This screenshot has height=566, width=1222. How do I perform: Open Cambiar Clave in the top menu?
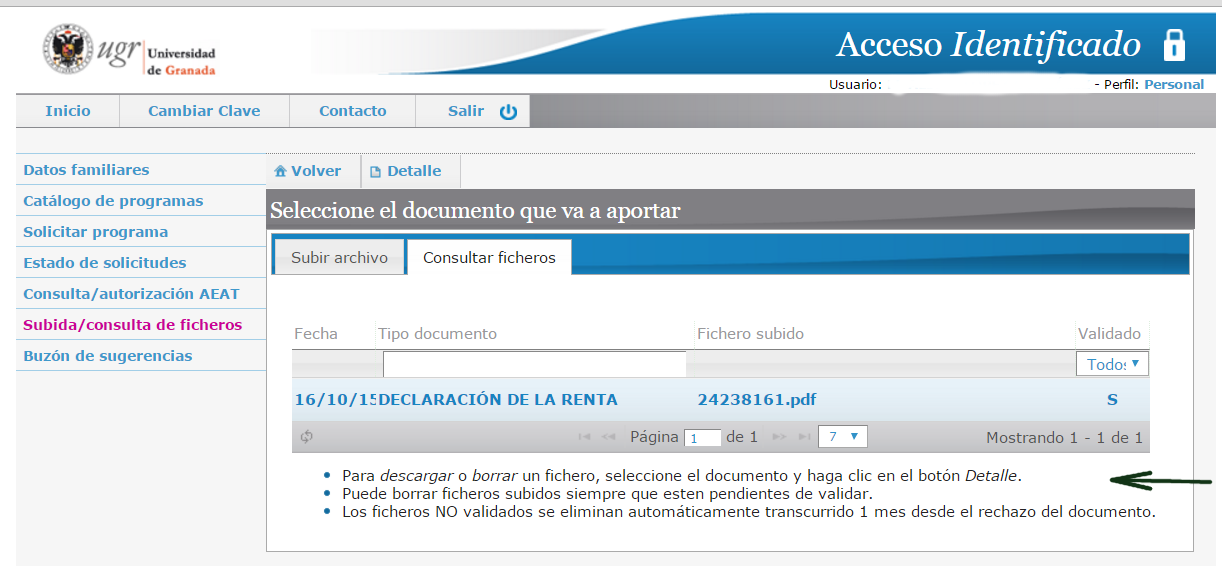click(204, 111)
